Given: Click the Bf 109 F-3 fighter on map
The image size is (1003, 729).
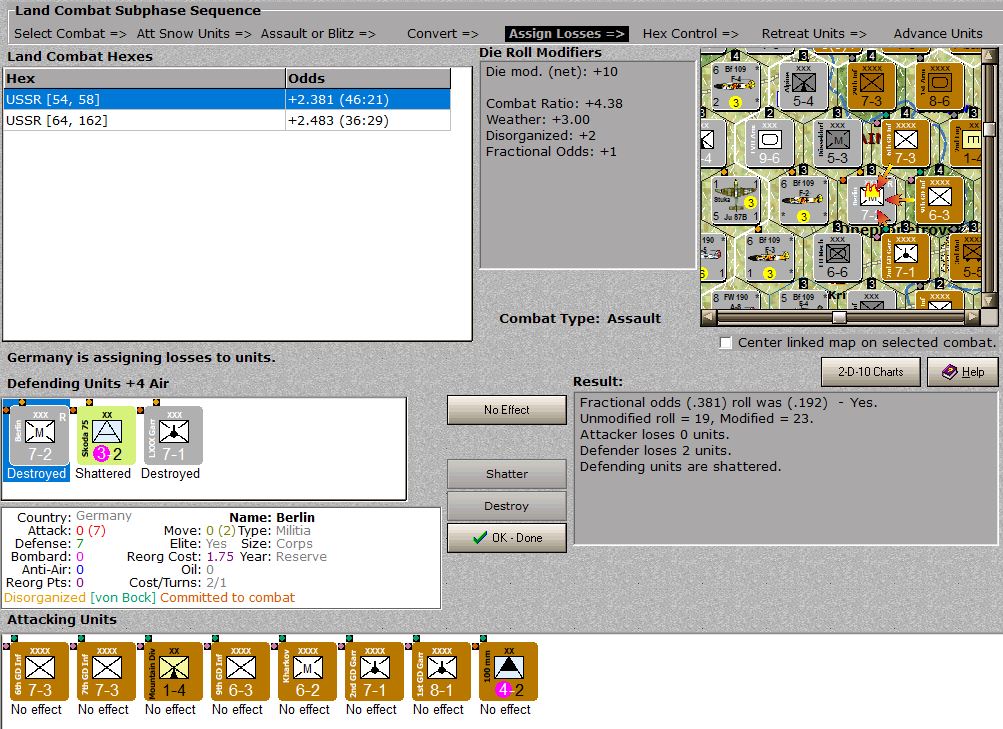Looking at the screenshot, I should tap(770, 257).
